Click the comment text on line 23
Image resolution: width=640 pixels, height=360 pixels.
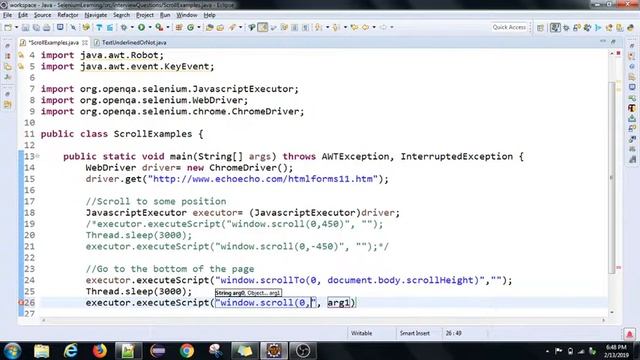point(170,269)
